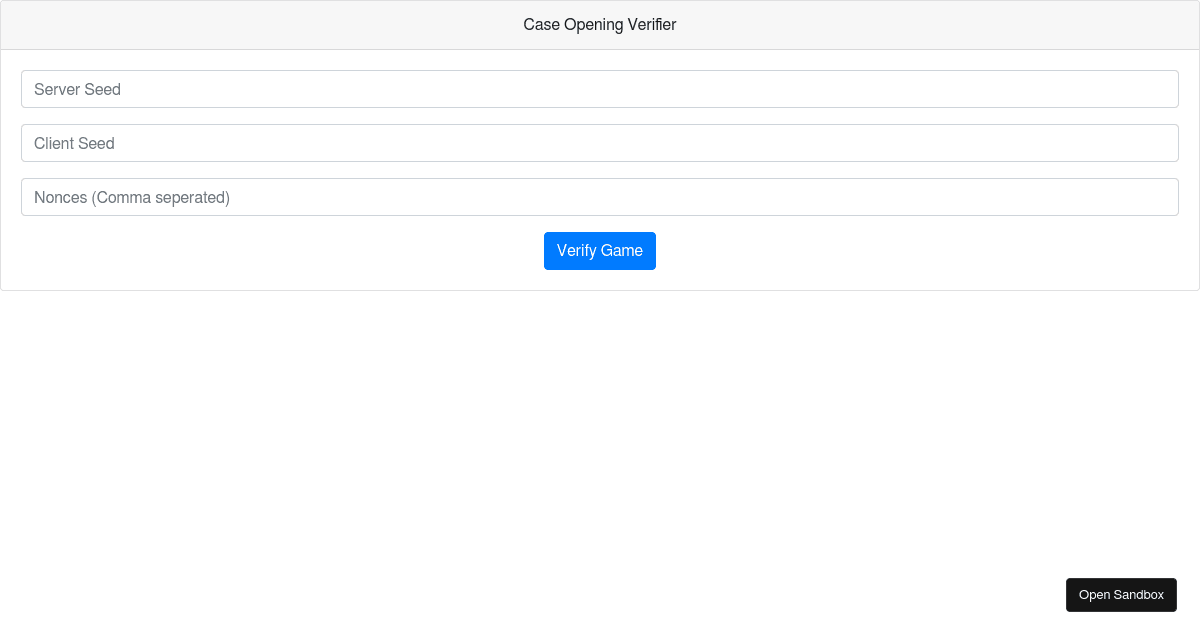
Task: Tap the Server Seed placeholder text
Action: pyautogui.click(x=77, y=89)
